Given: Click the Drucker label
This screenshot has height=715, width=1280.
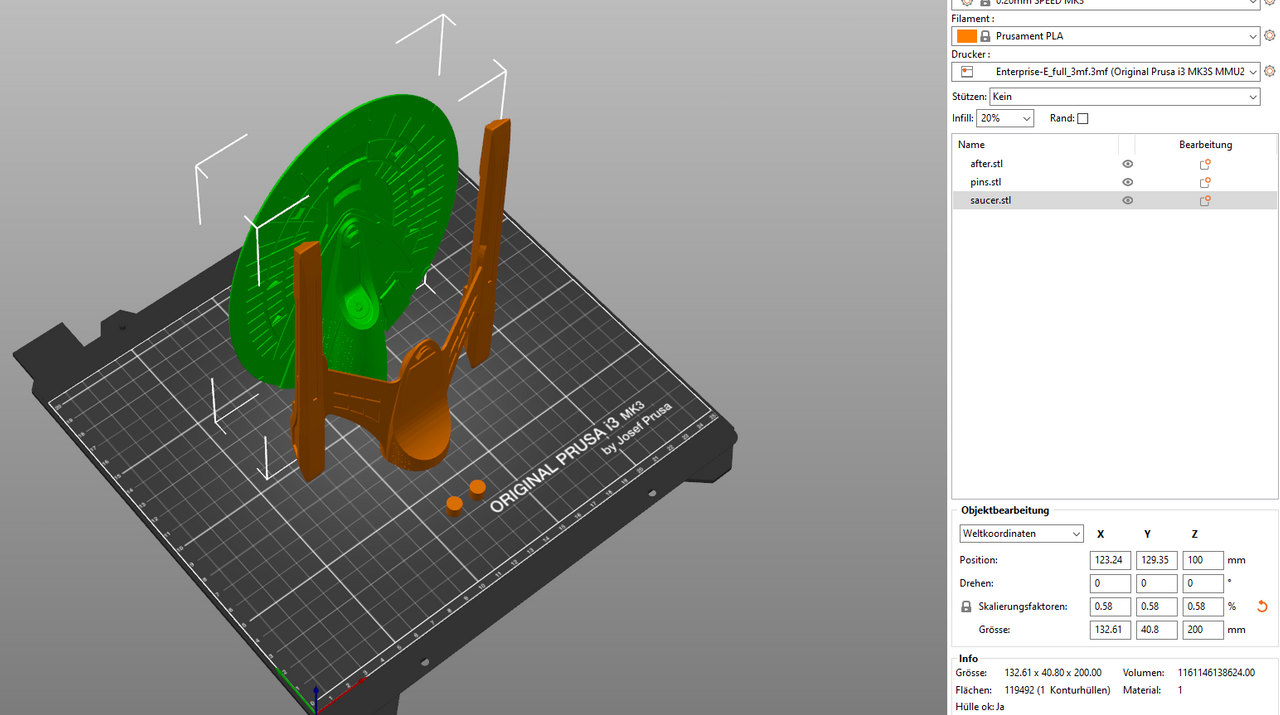Looking at the screenshot, I should pos(971,54).
